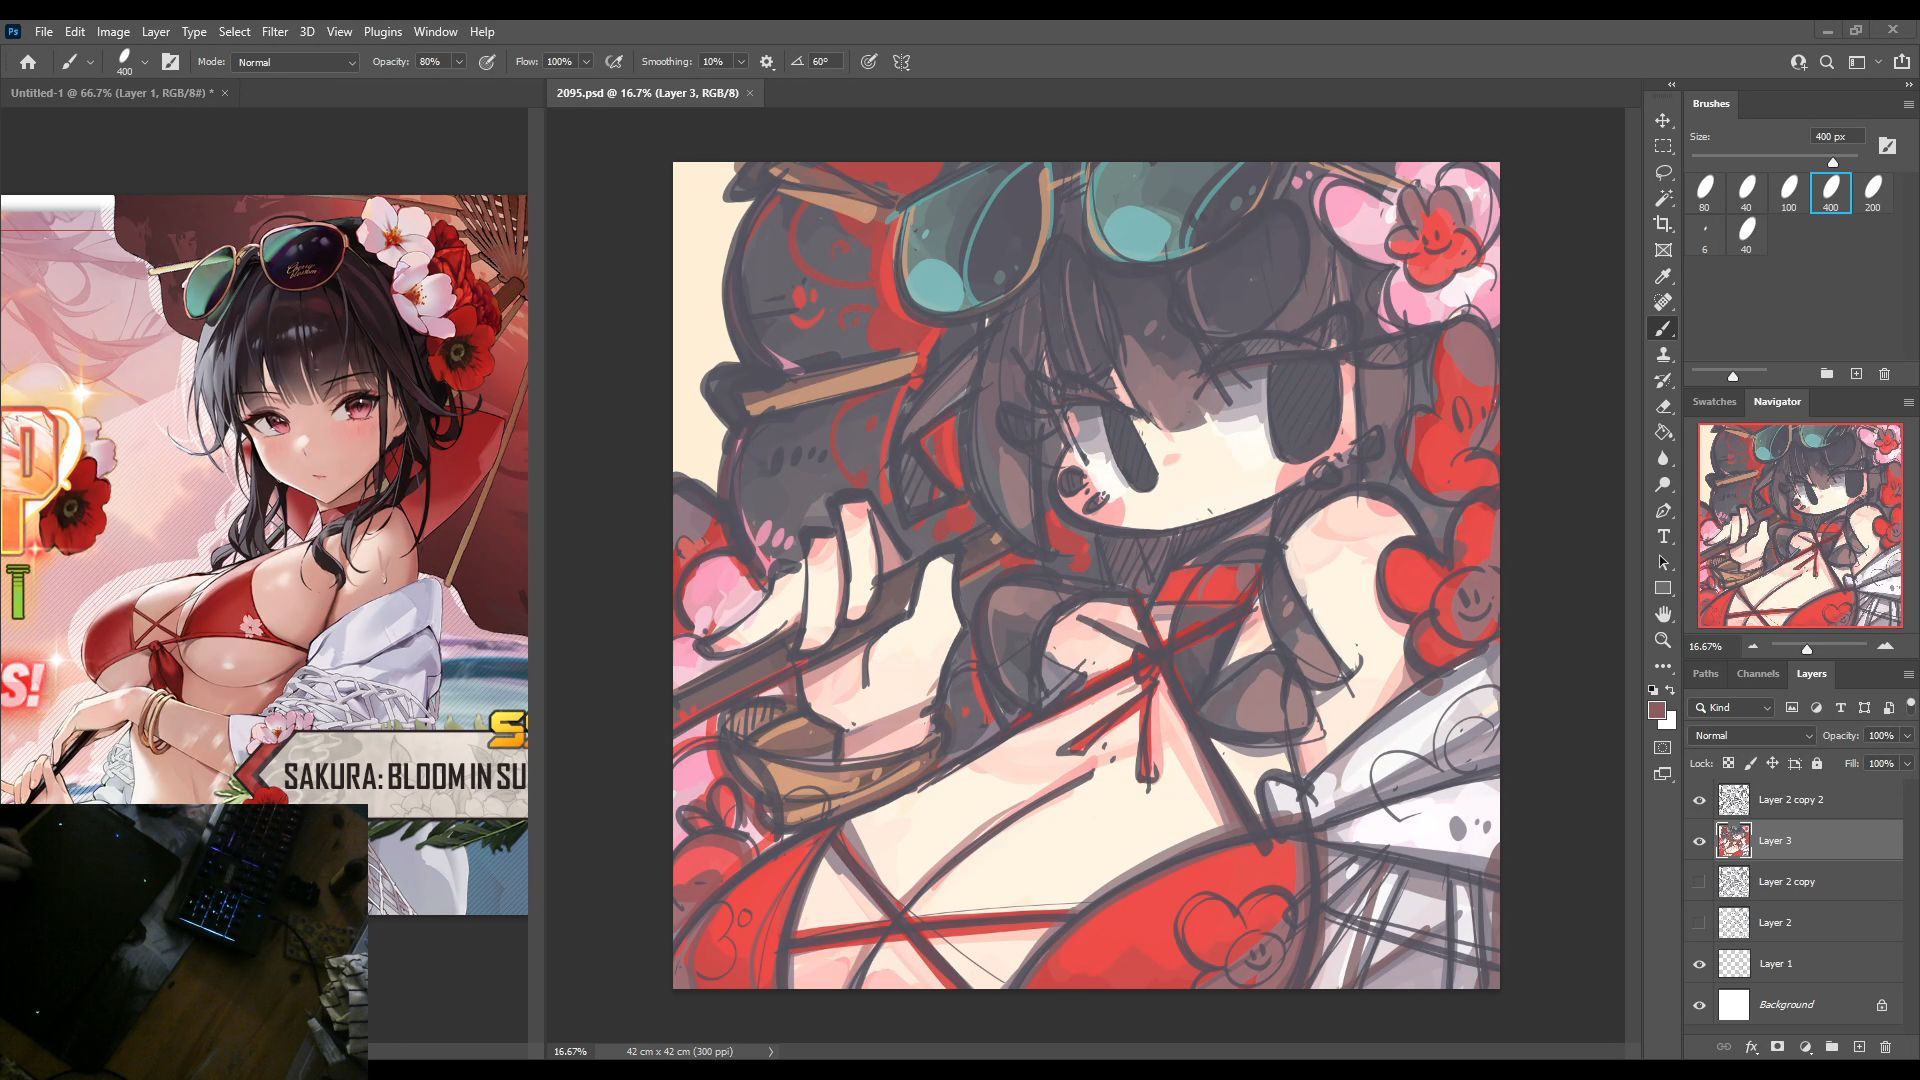Select the History Brush tool
Screen dimensions: 1920x1080
pos(1663,380)
